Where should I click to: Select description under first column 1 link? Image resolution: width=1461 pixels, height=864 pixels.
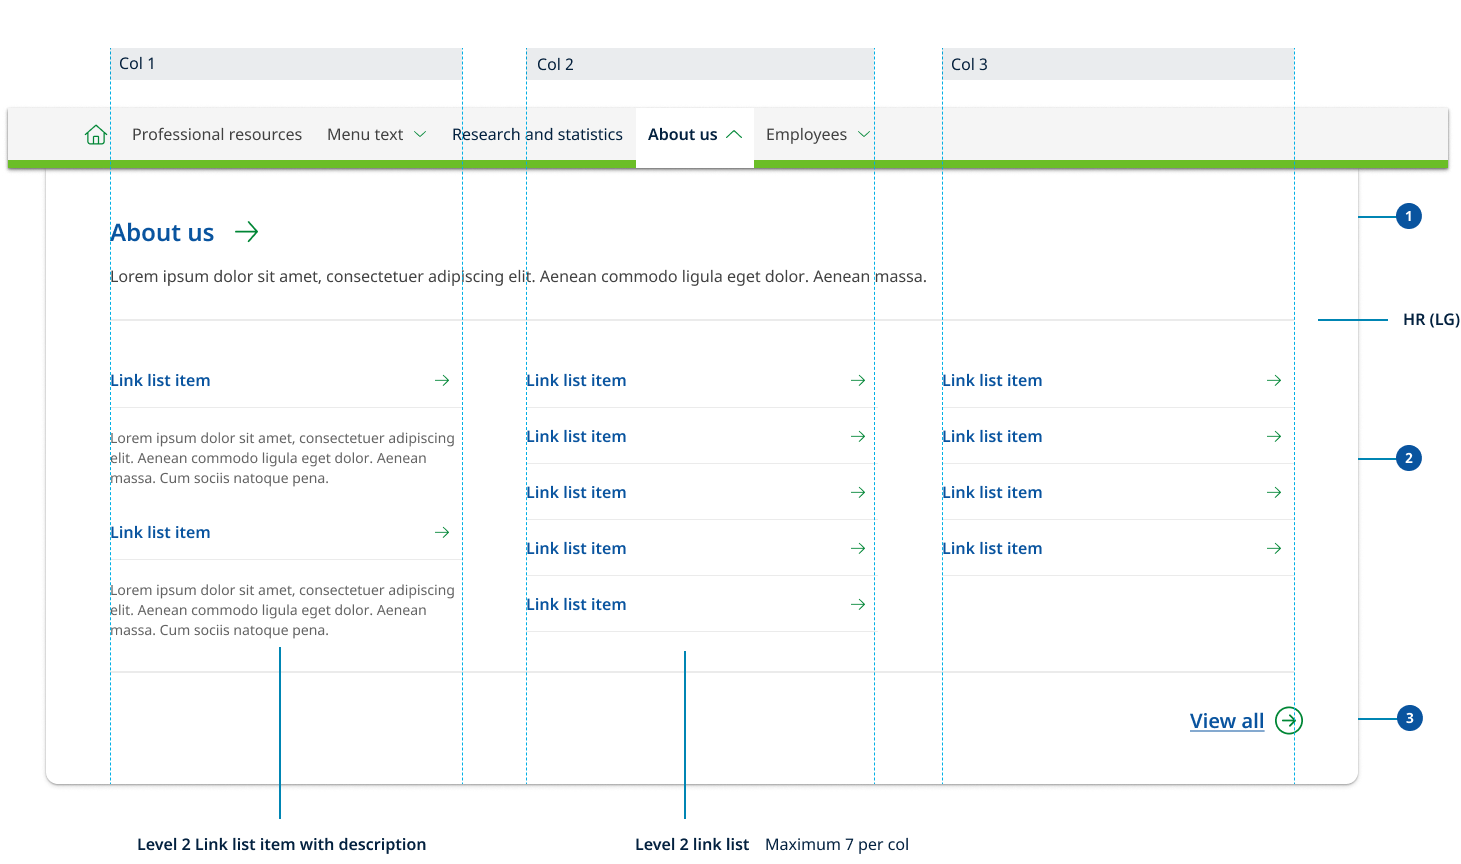tap(282, 458)
